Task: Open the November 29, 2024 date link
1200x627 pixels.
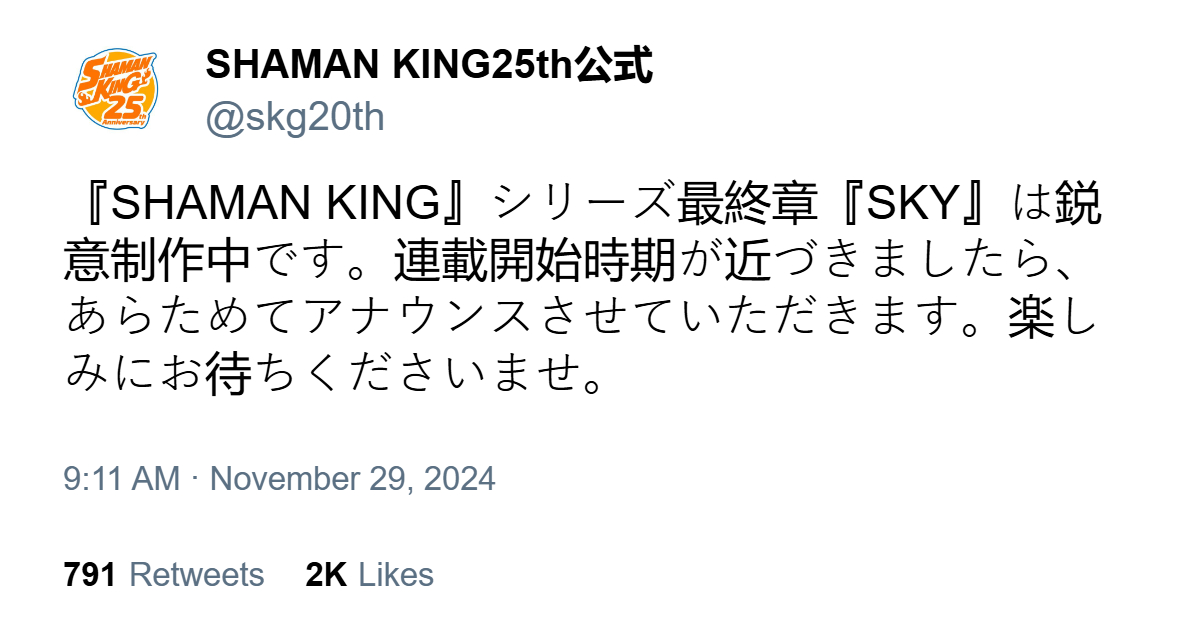Action: click(x=352, y=479)
